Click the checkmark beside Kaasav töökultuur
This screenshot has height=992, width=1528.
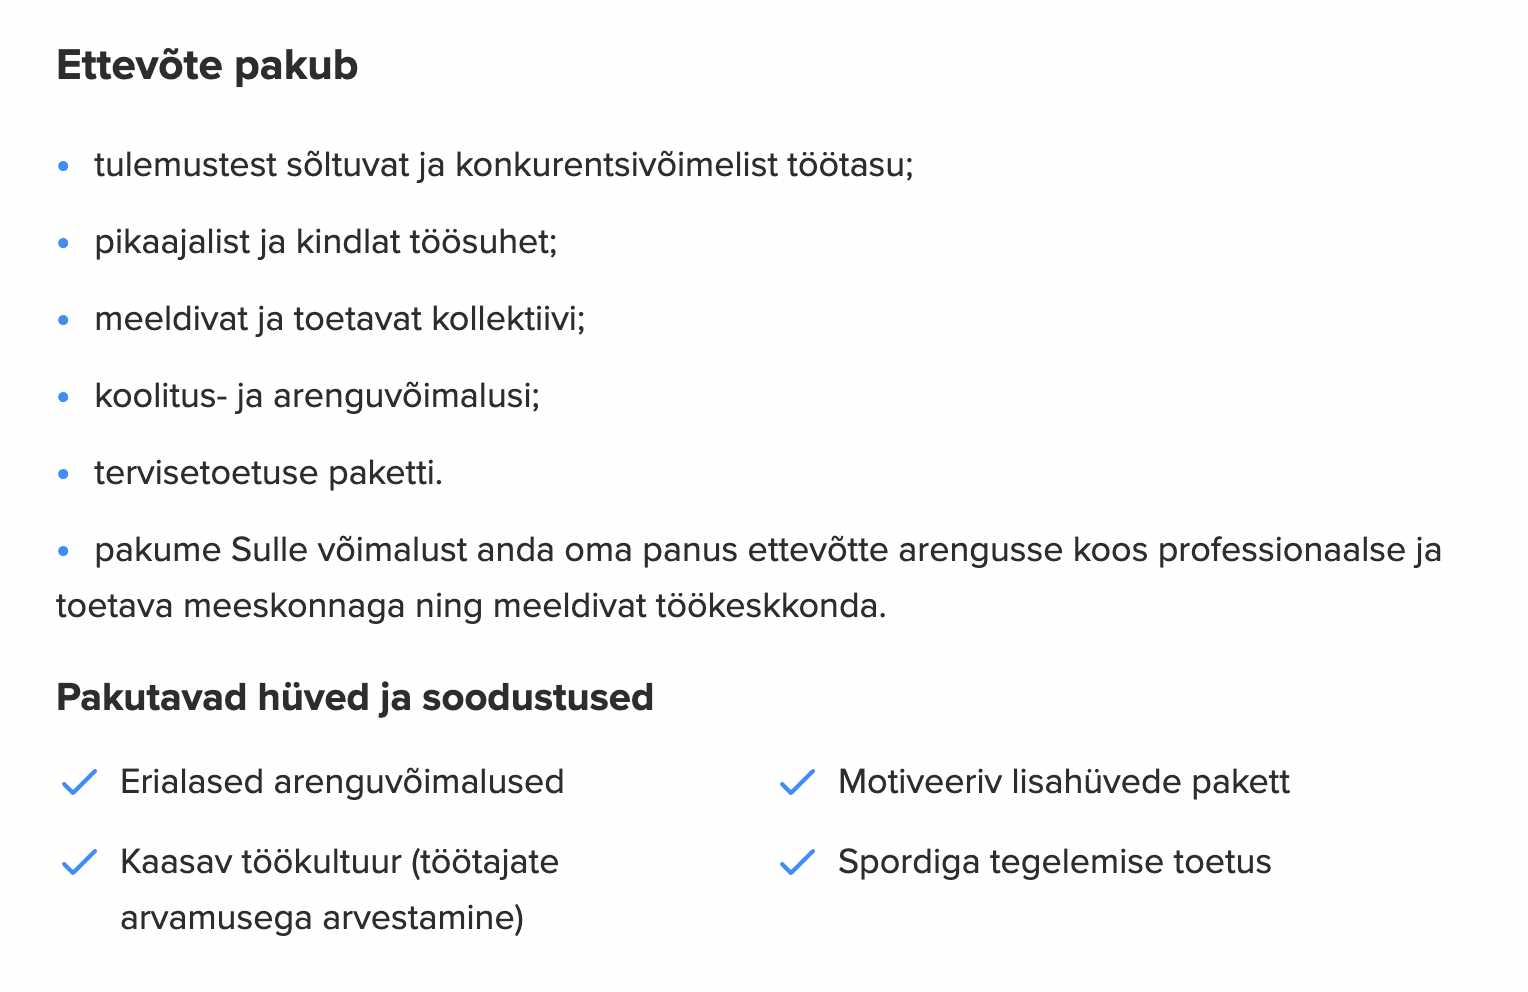[79, 862]
